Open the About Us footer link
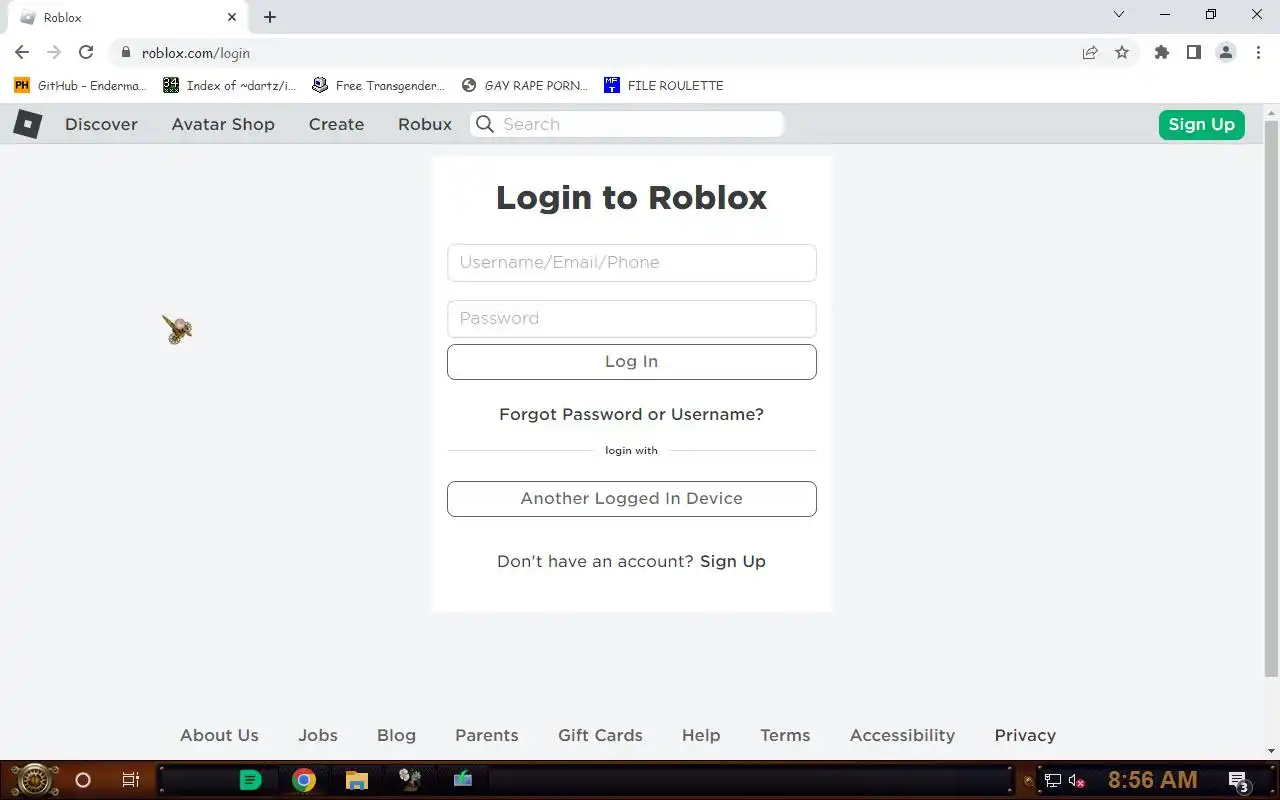1280x800 pixels. (219, 735)
